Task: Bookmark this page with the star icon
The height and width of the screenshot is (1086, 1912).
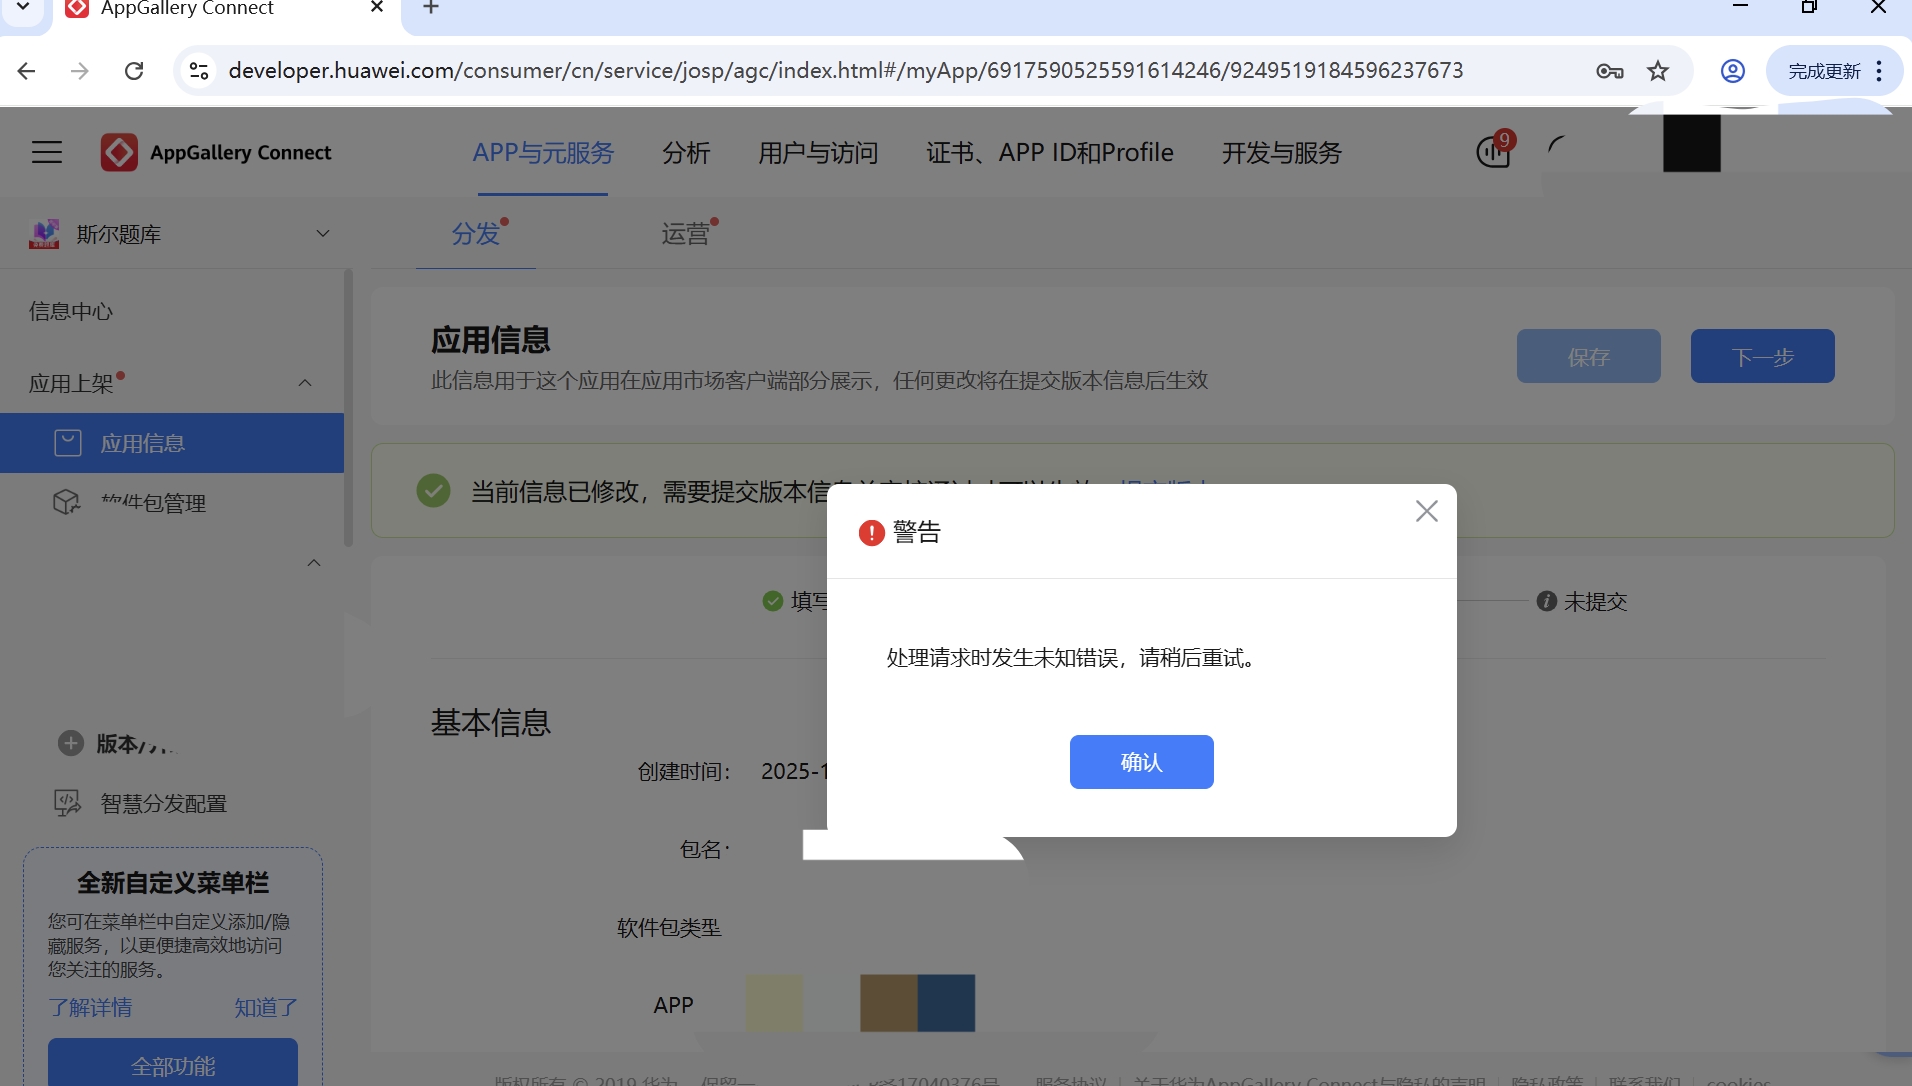Action: coord(1658,71)
